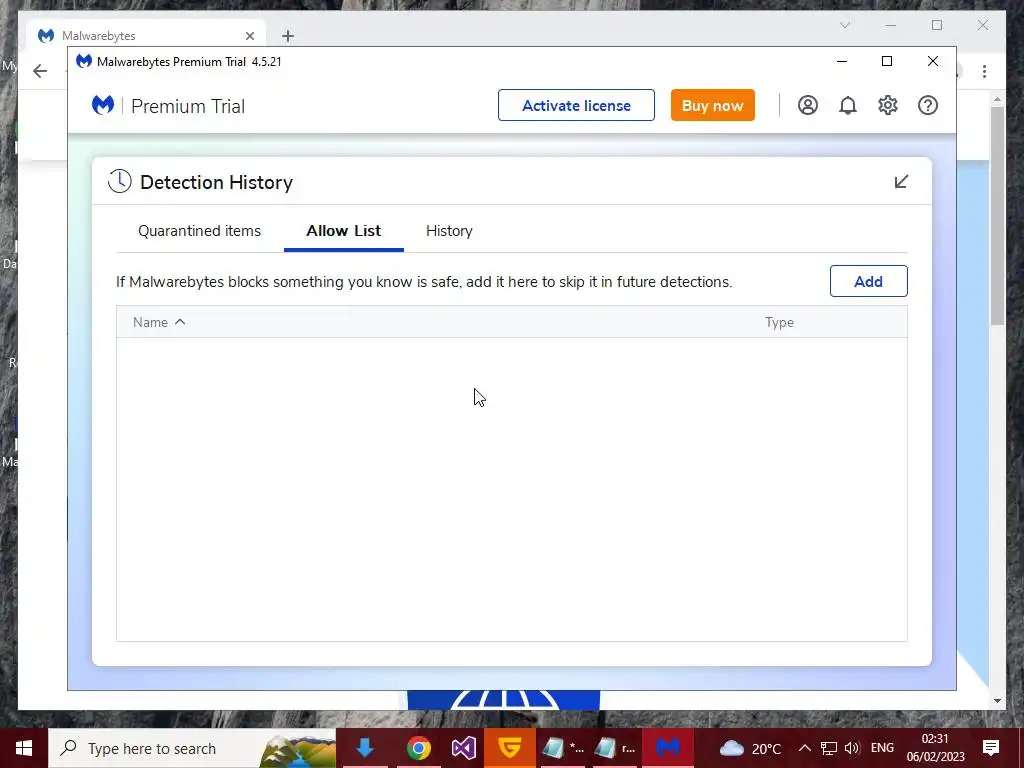Click the taskbar search box
The height and width of the screenshot is (768, 1024).
192,748
